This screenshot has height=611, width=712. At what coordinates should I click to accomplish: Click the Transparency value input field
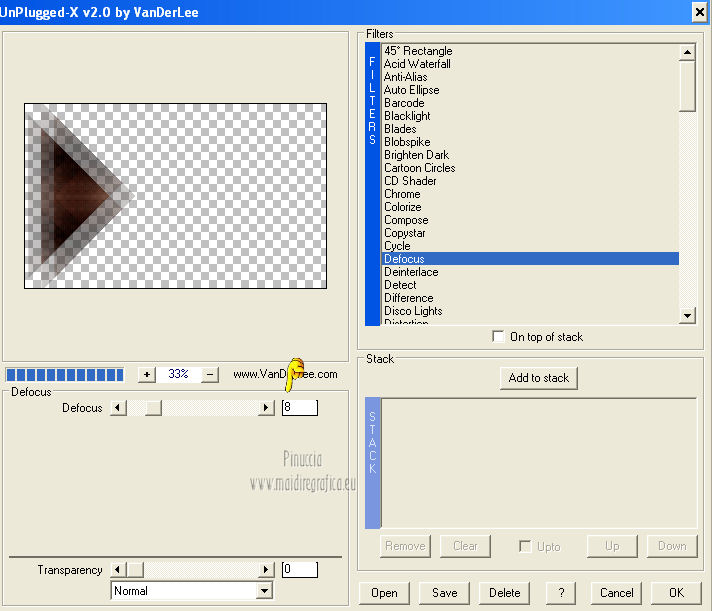click(300, 569)
